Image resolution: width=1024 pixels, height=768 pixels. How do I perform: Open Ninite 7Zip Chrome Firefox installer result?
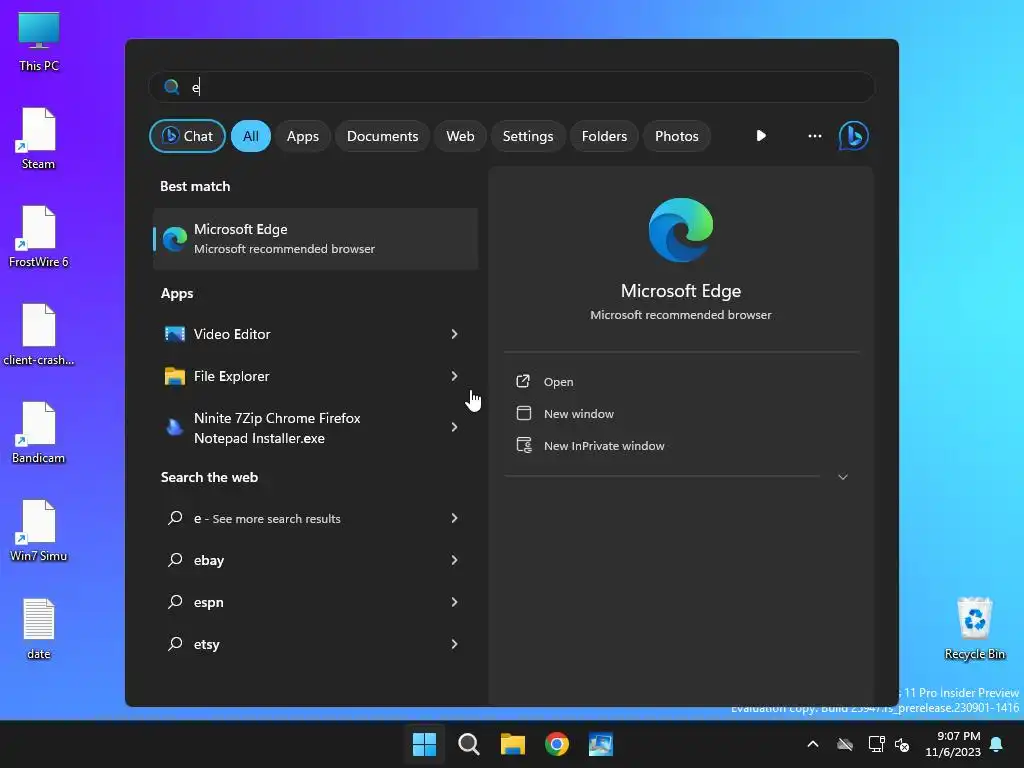[315, 428]
